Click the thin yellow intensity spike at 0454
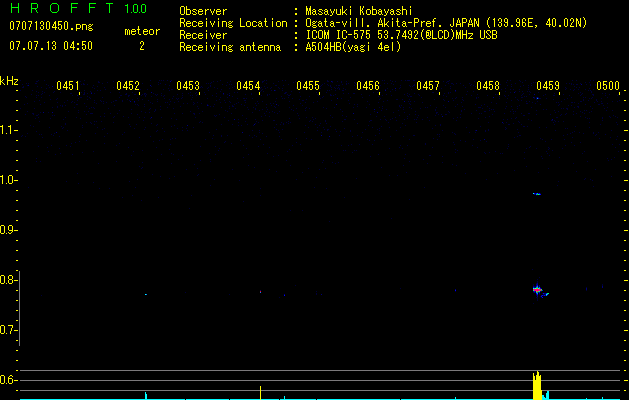629x400 pixels. tap(260, 392)
